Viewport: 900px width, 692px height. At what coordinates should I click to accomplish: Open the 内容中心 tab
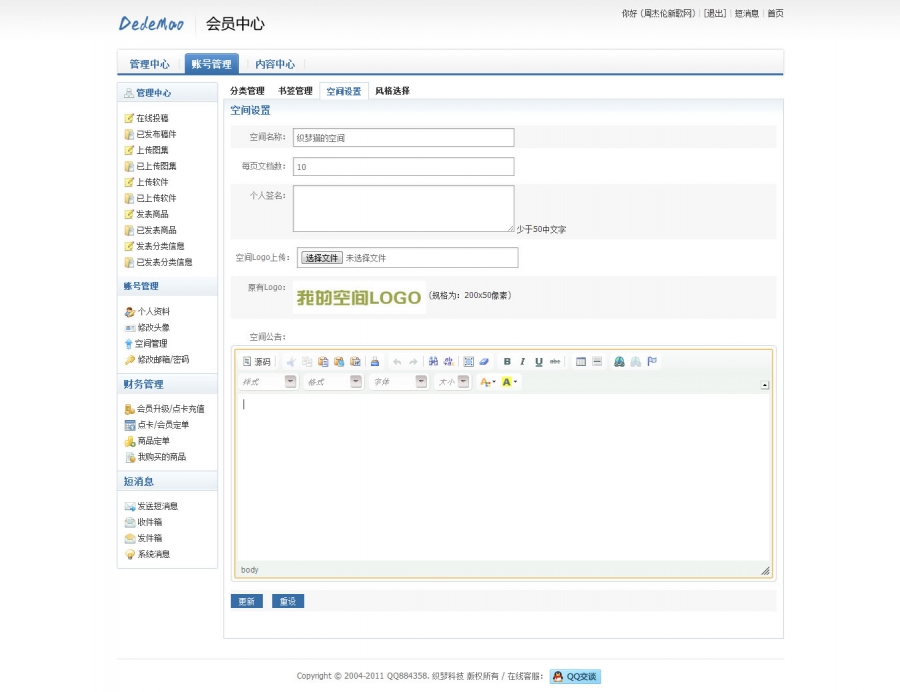point(276,63)
